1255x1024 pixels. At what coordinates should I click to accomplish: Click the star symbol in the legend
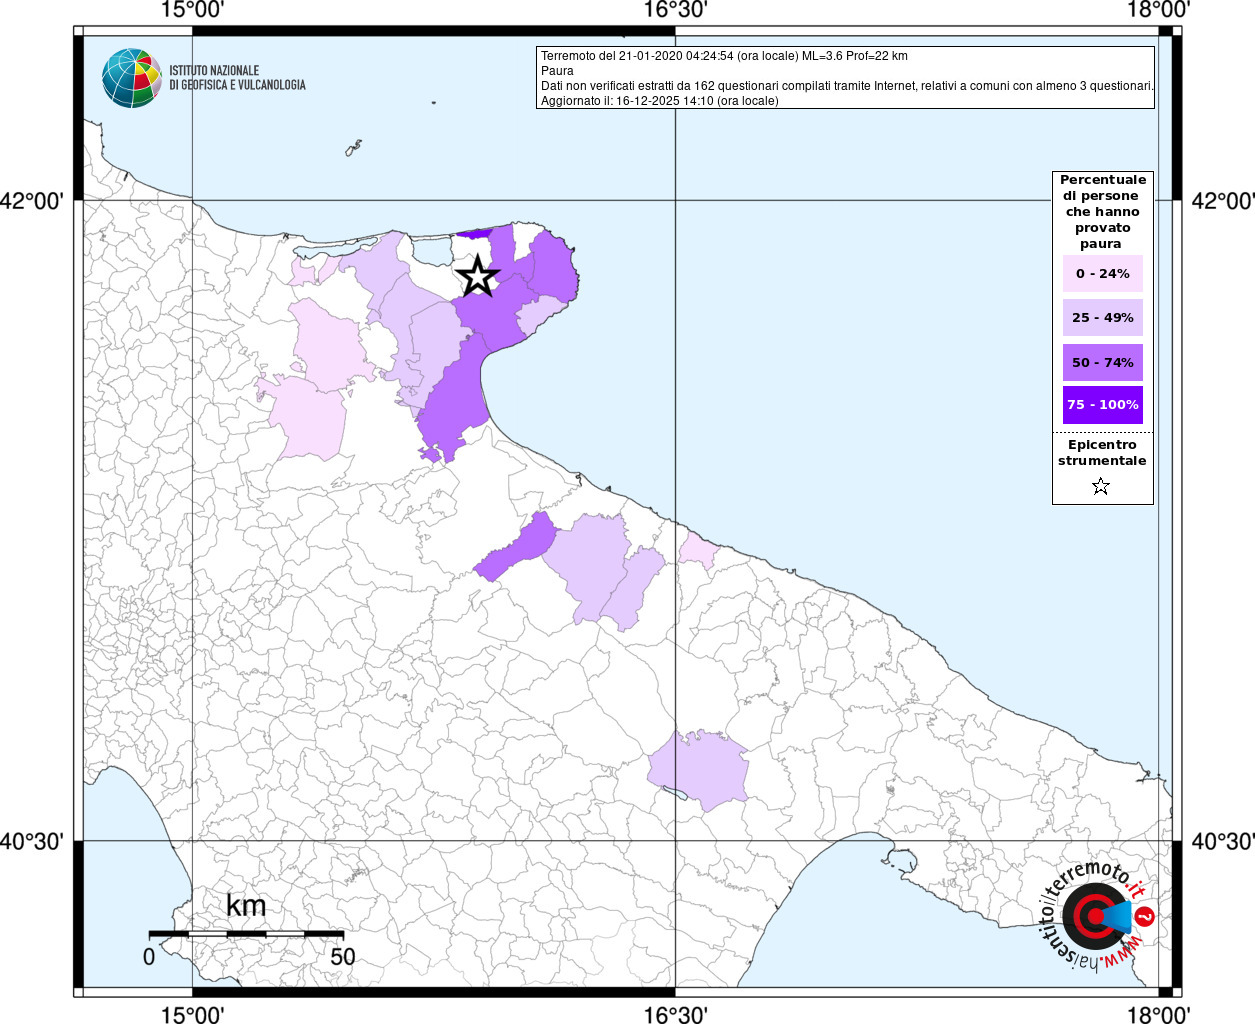point(1101,487)
